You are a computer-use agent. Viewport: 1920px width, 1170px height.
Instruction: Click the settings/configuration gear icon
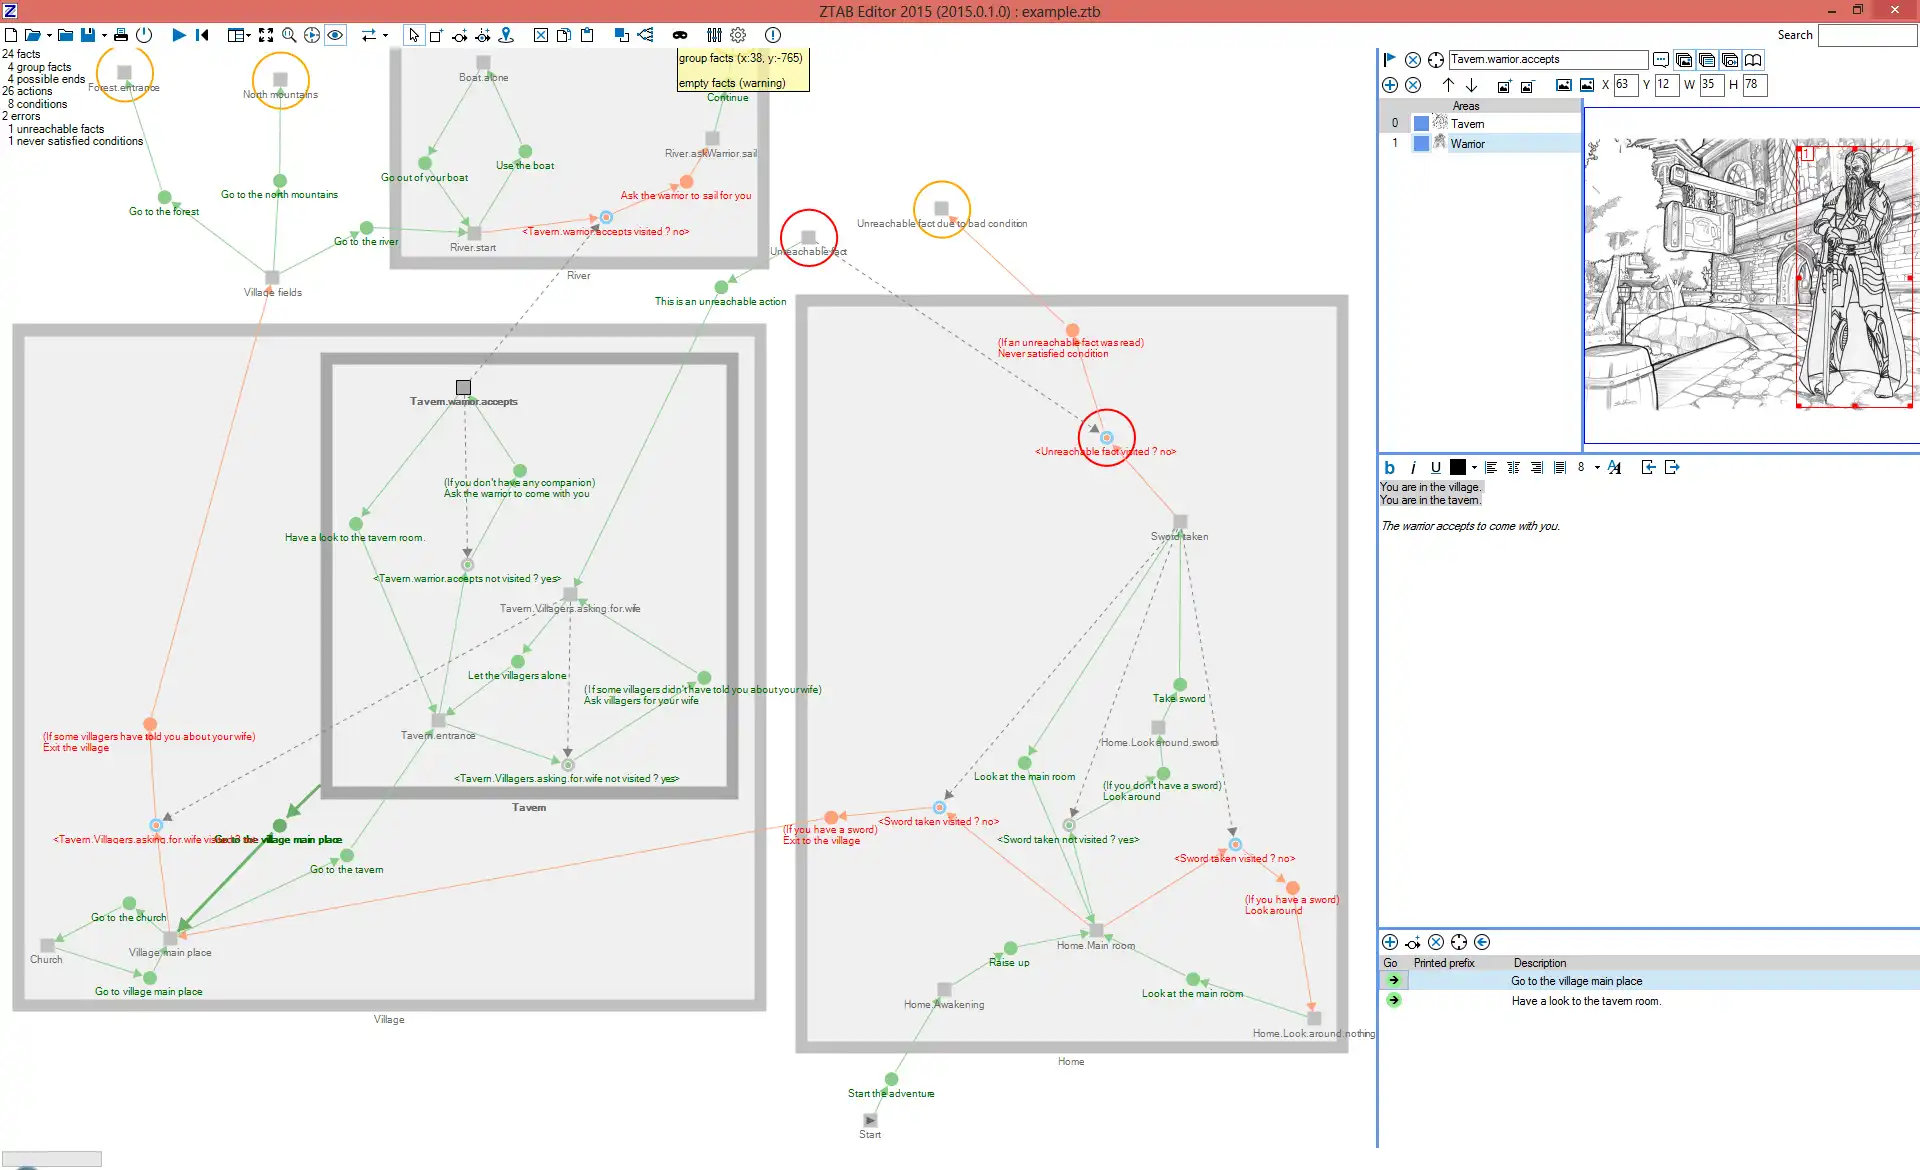739,34
